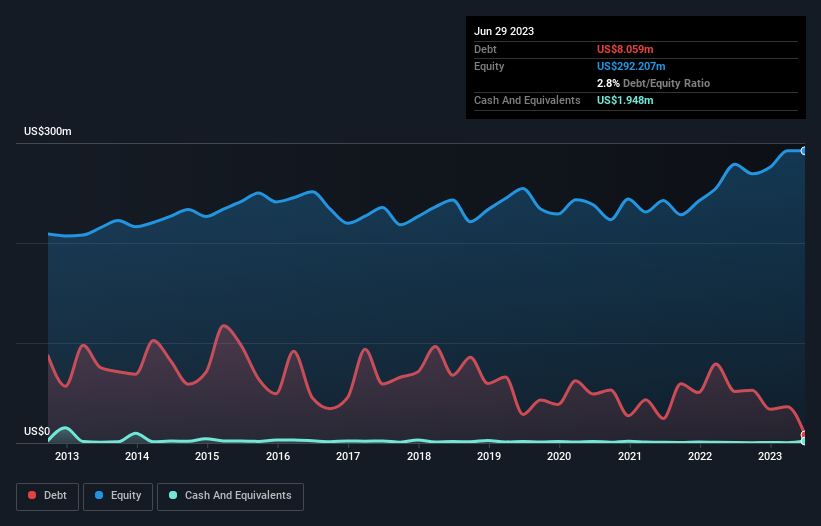Click the 2016 x-axis label
This screenshot has width=821, height=526.
(278, 457)
